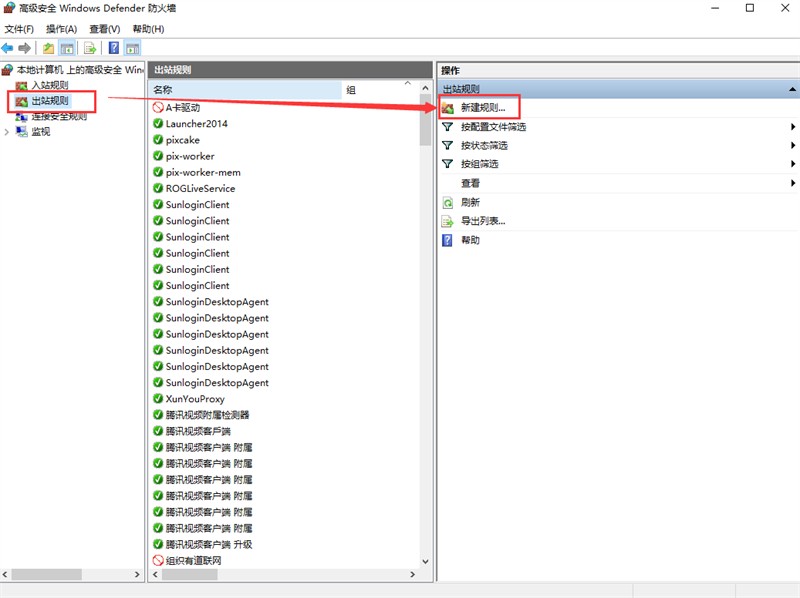The image size is (800, 598).
Task: Expand the 查看 submenu arrow
Action: 792,183
